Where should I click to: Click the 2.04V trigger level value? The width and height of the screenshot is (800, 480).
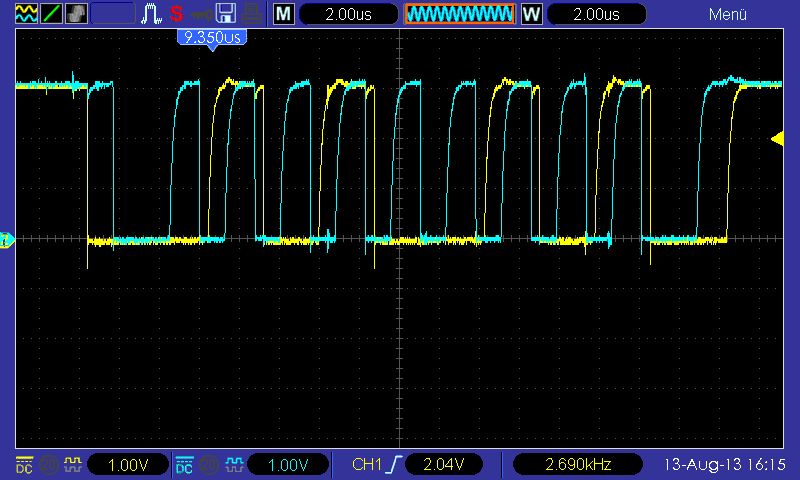click(x=444, y=465)
